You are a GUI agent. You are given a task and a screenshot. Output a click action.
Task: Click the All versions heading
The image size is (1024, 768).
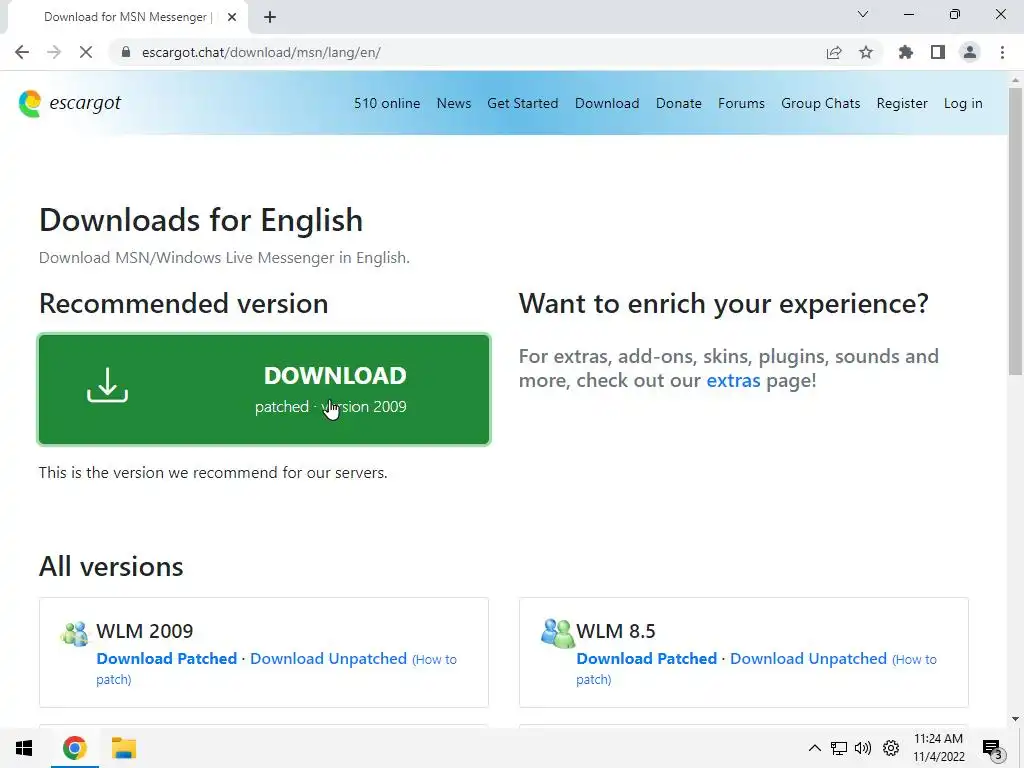click(x=111, y=566)
